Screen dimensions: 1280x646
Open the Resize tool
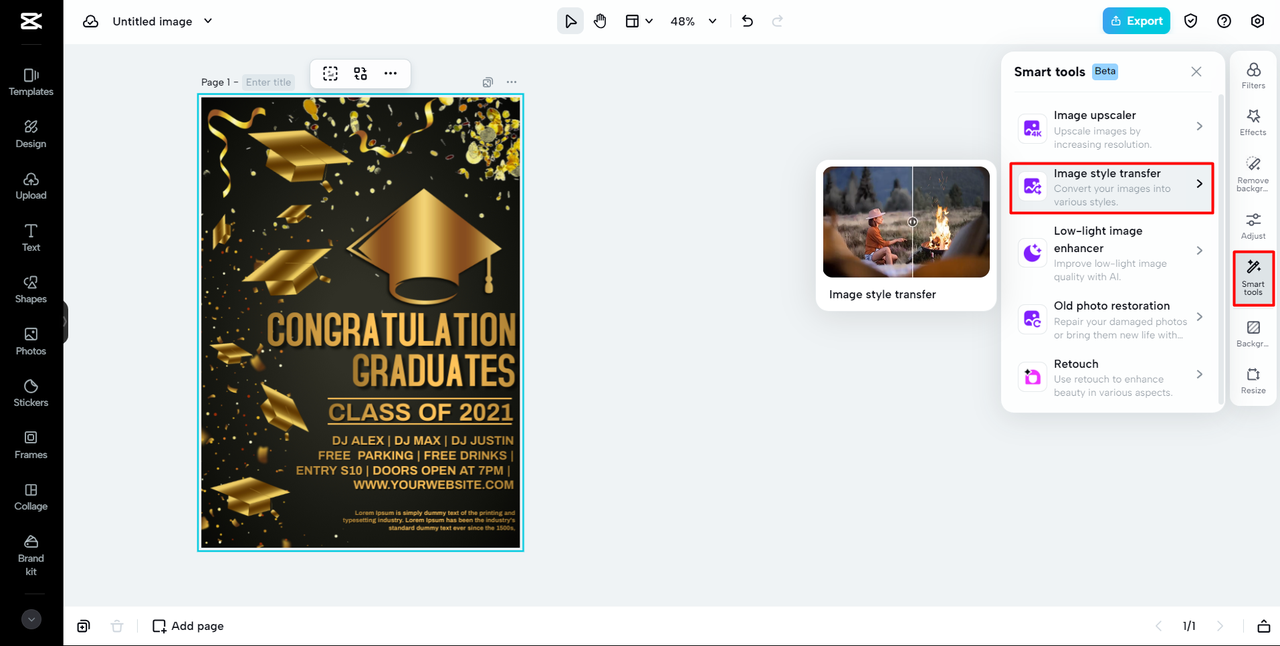1253,381
